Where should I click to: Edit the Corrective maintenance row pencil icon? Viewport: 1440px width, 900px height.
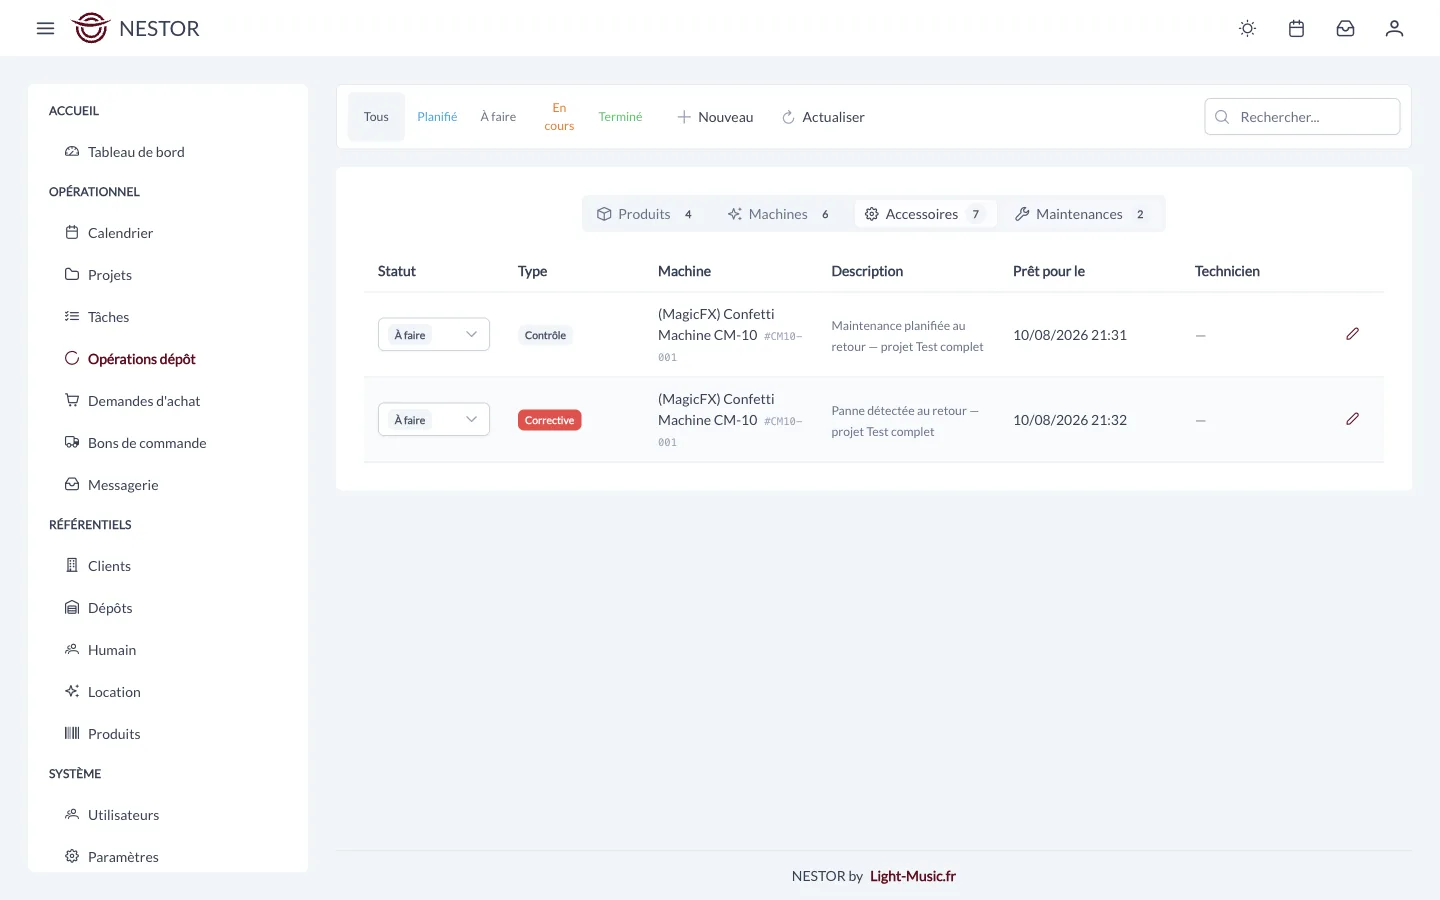click(x=1352, y=419)
